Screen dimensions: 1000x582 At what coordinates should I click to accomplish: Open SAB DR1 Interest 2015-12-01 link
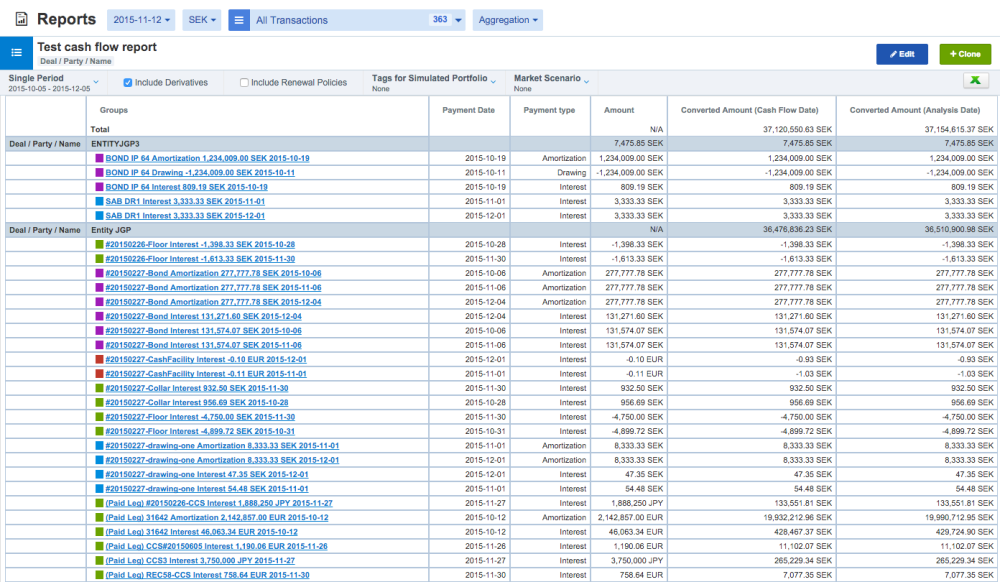[185, 216]
